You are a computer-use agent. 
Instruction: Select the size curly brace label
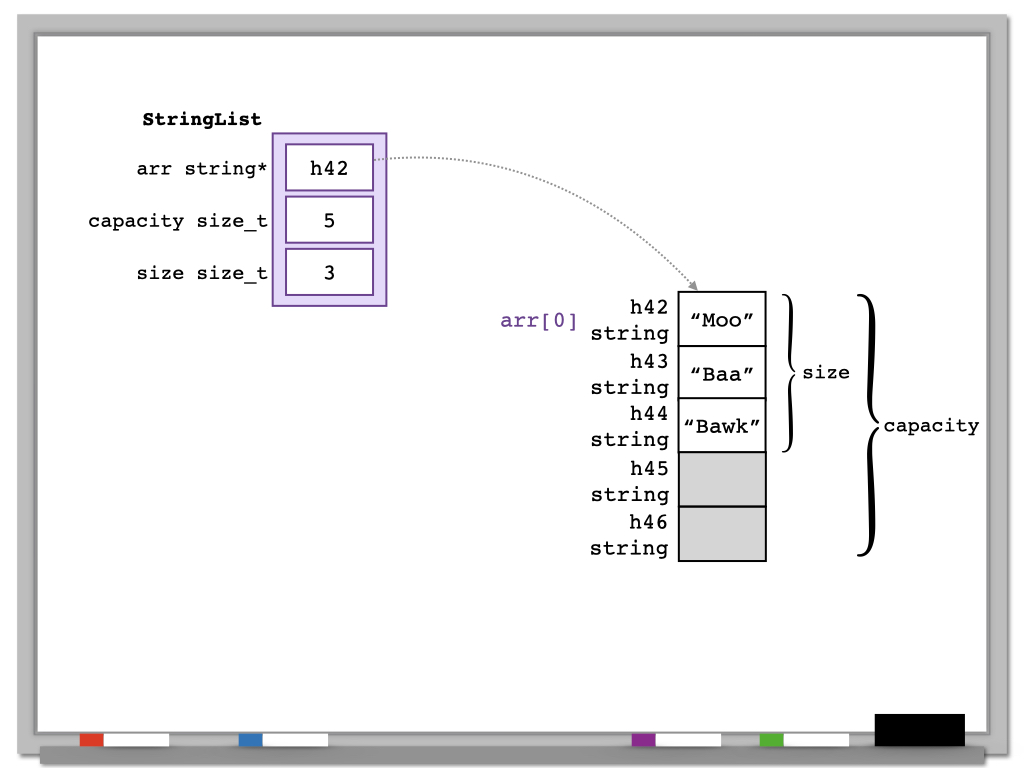tap(826, 372)
